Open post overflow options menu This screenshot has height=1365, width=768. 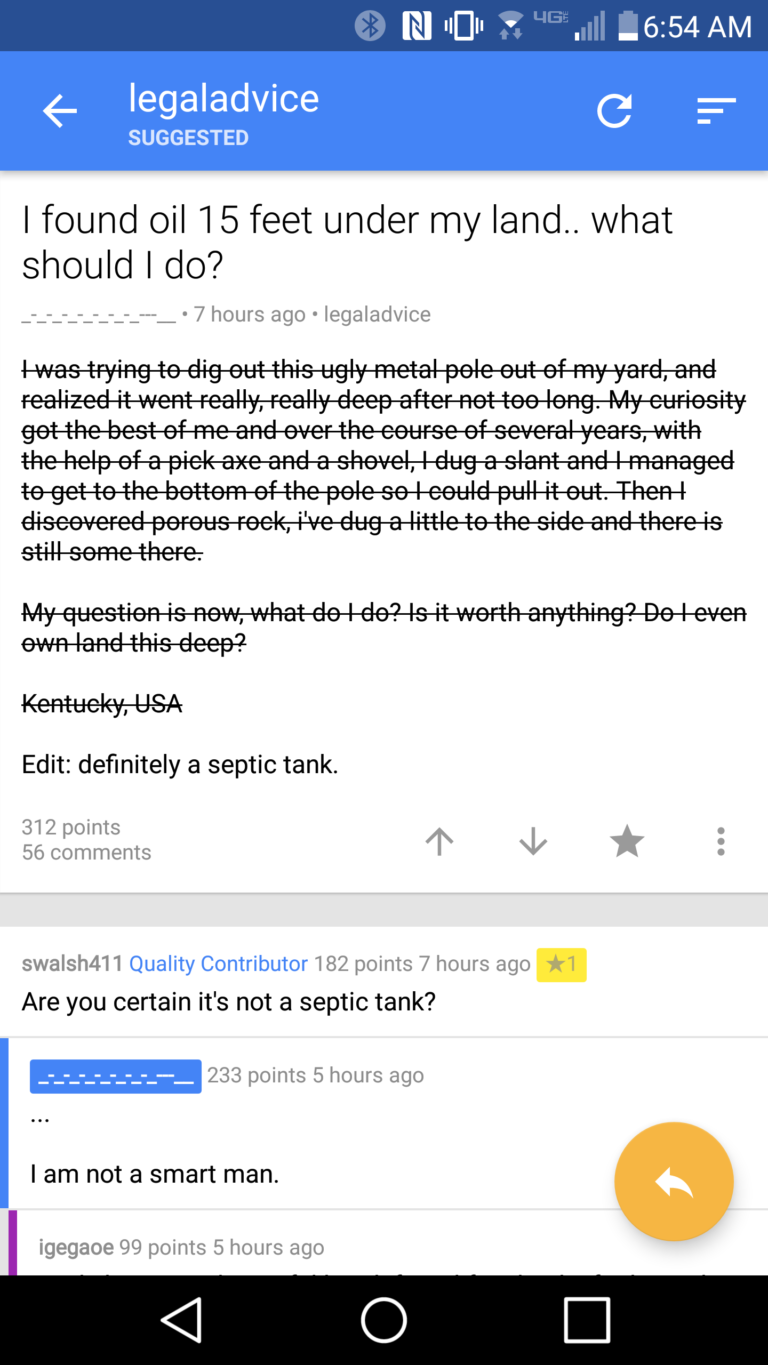click(x=720, y=841)
